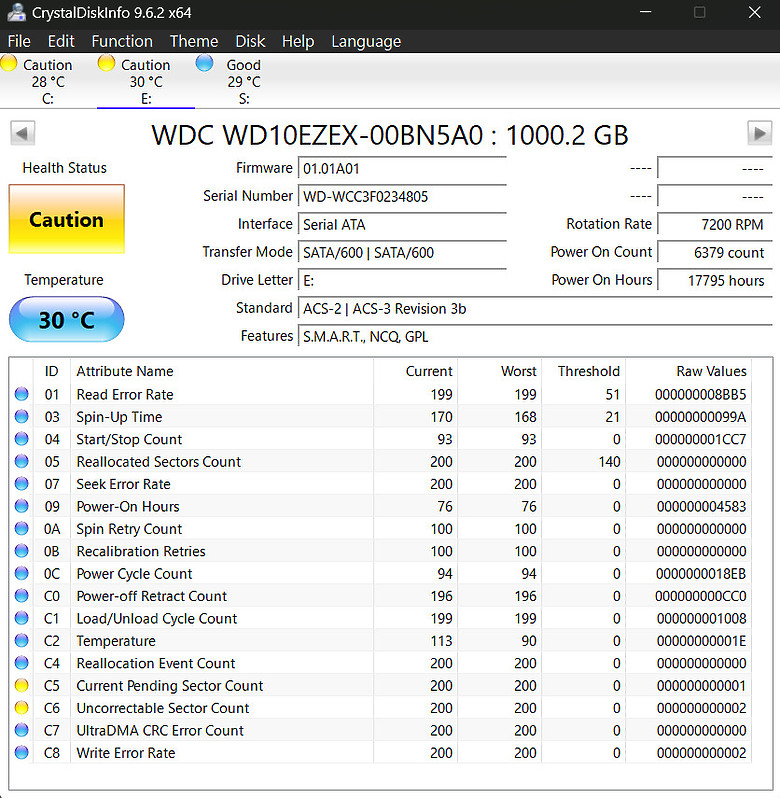Select the Write Error Rate attribute name
This screenshot has width=780, height=798.
coord(126,753)
